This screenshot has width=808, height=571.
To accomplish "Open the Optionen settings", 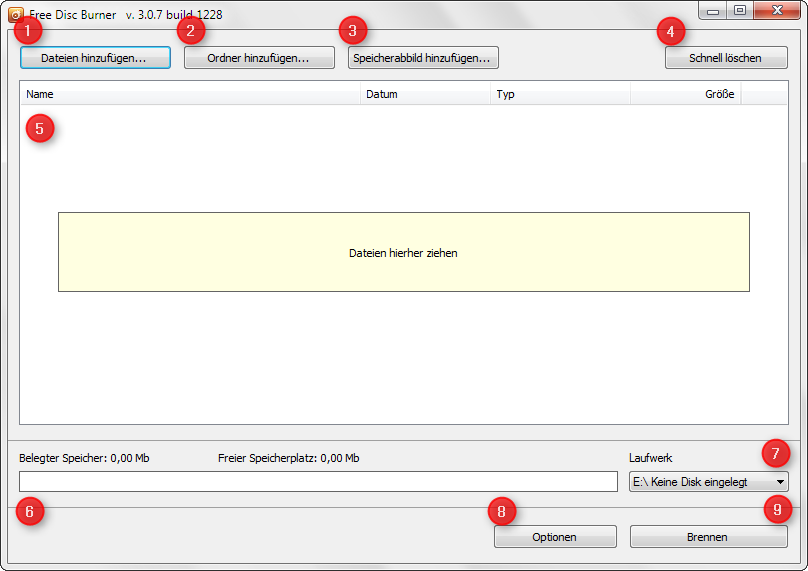I will point(555,537).
